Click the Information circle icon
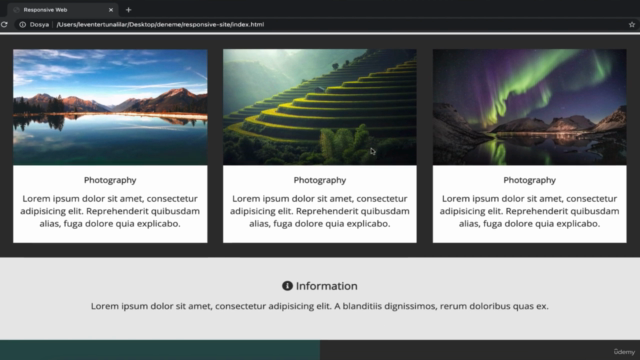The width and height of the screenshot is (640, 360). (287, 286)
